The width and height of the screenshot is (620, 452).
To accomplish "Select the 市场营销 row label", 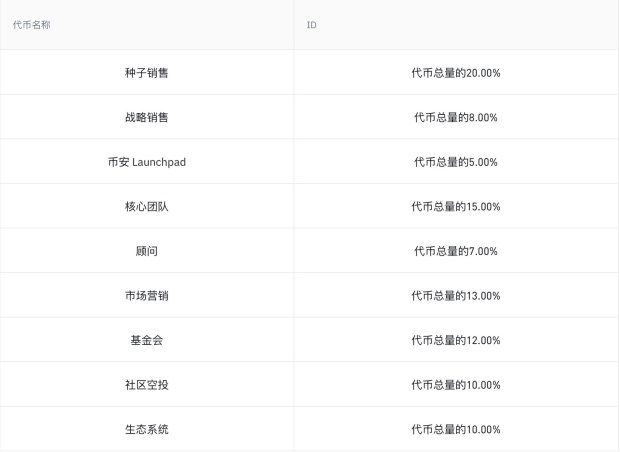I will [147, 296].
